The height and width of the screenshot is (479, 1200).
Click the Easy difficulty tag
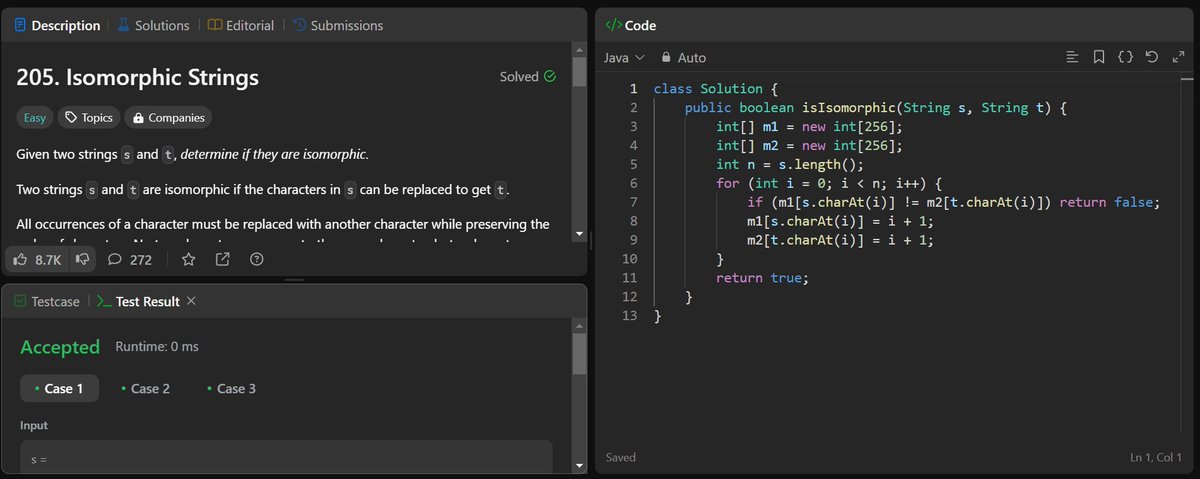(35, 117)
